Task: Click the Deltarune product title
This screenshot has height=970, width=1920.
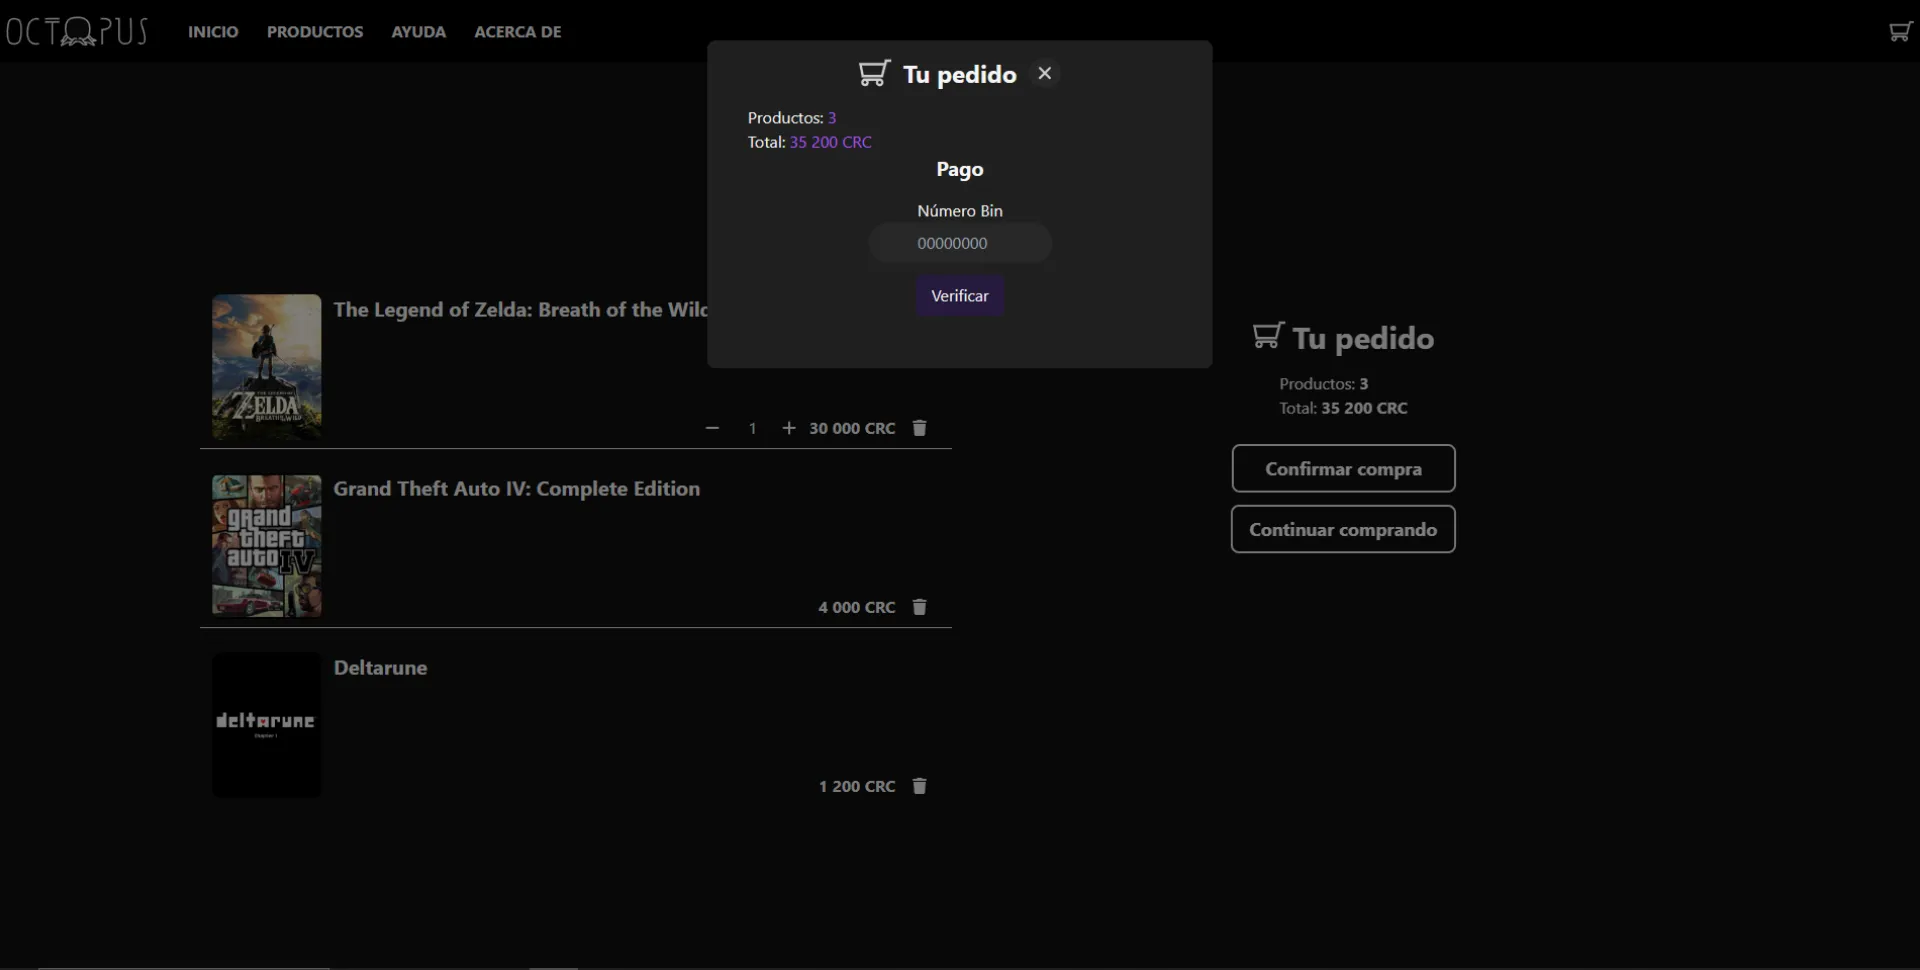Action: (380, 668)
